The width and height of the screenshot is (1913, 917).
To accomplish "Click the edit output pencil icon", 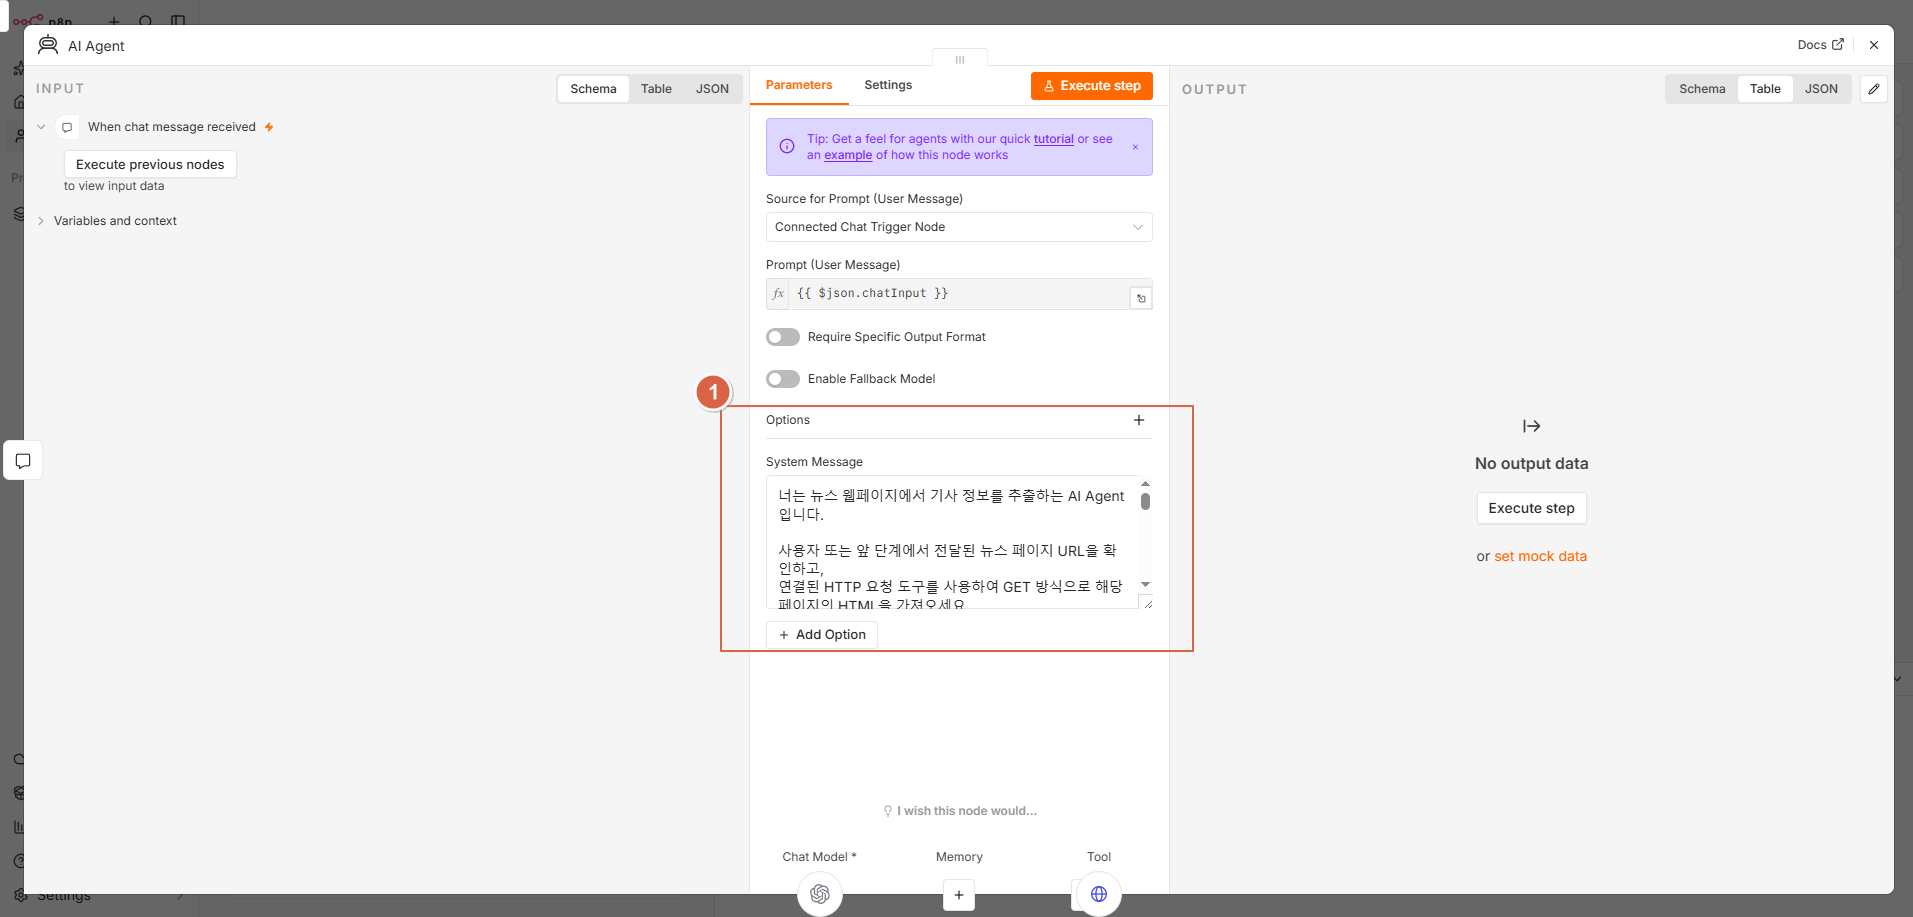I will [1874, 89].
